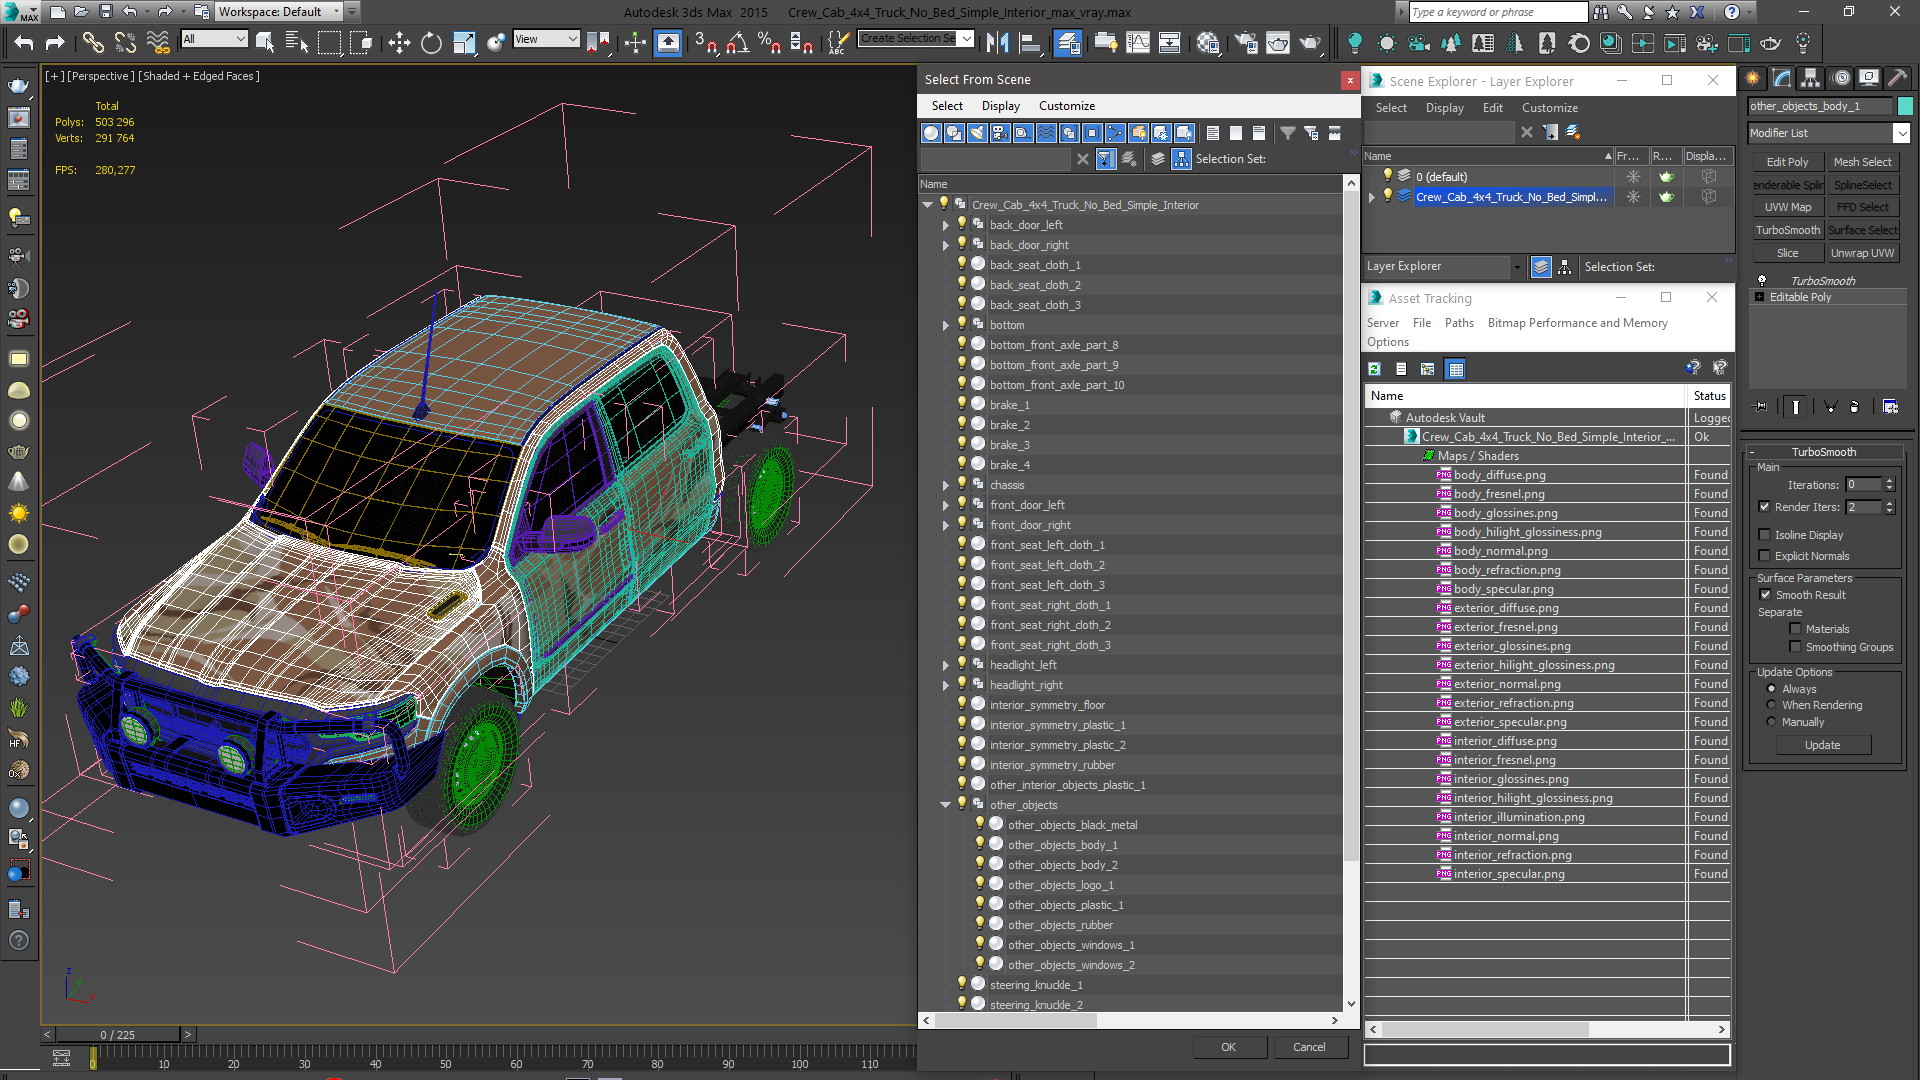Select the Always update option
This screenshot has width=1920, height=1080.
click(x=1772, y=689)
